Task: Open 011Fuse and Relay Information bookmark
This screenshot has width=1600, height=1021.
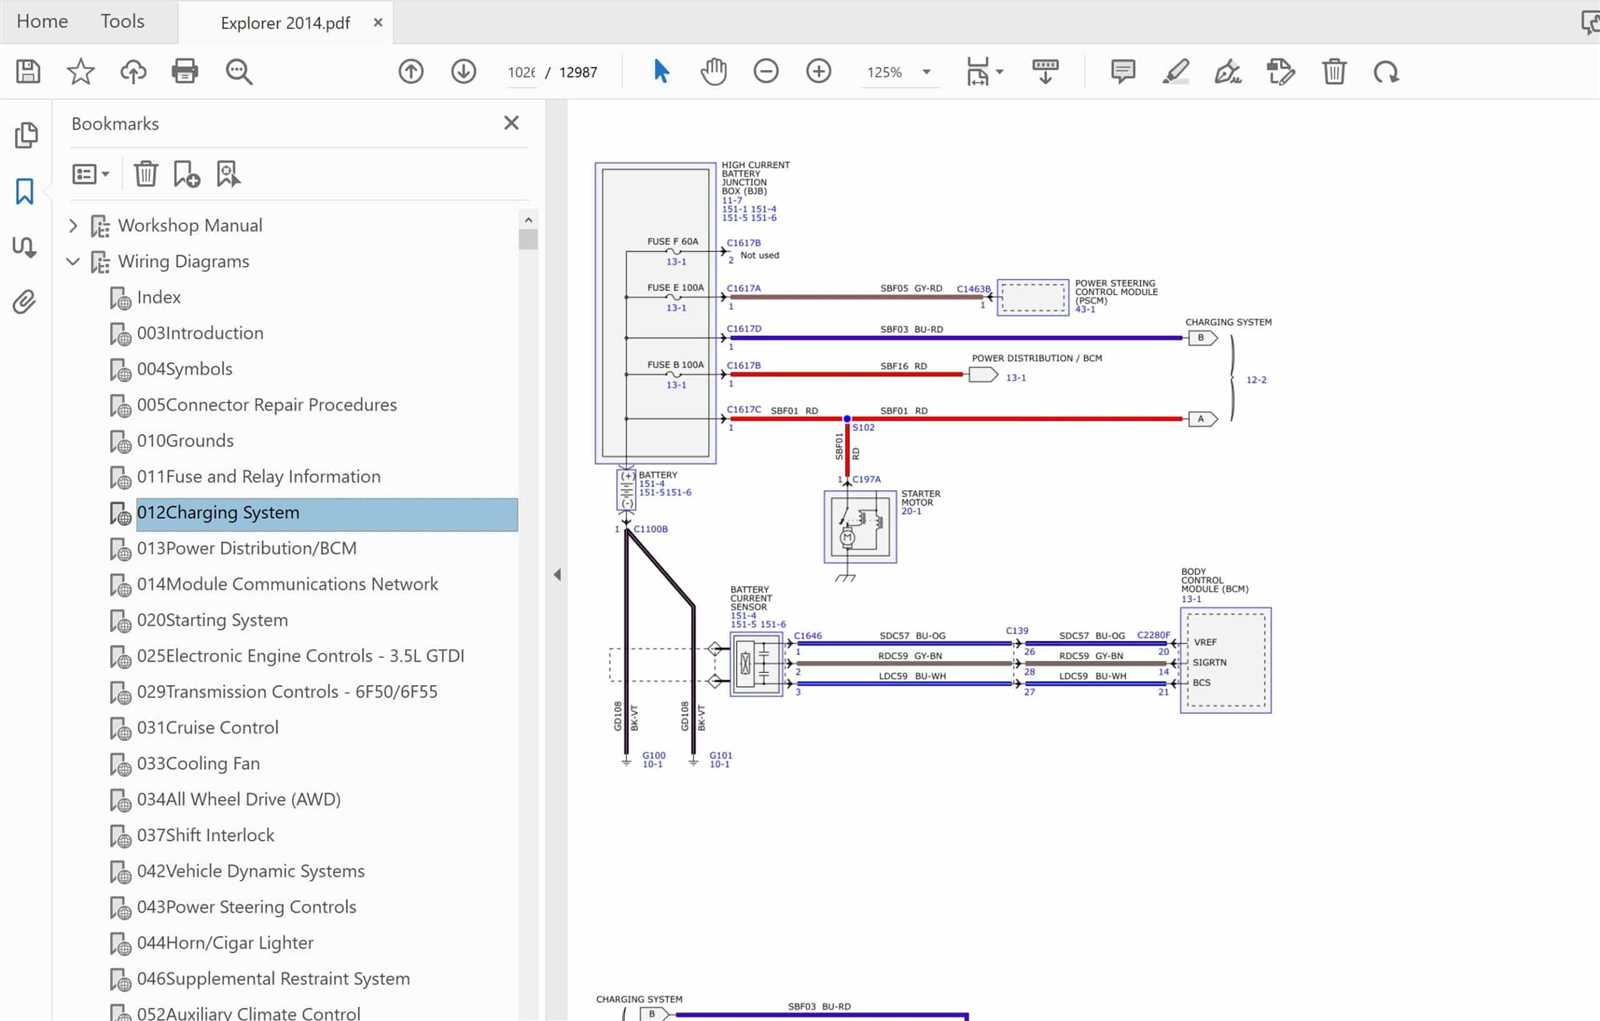Action: 259,477
